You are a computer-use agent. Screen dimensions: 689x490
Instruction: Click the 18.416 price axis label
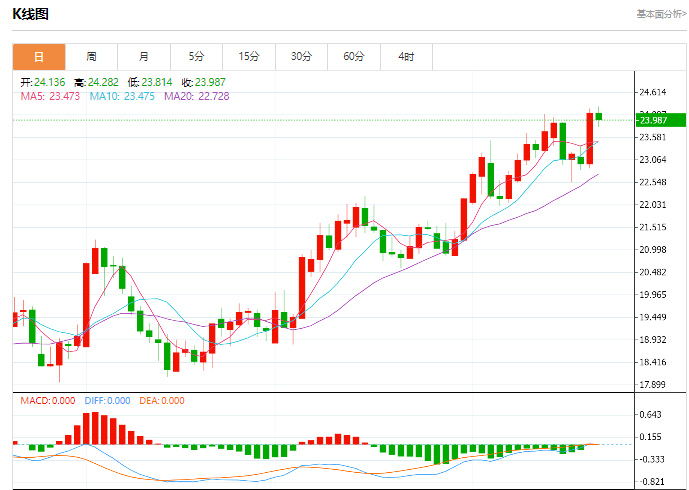click(x=653, y=363)
